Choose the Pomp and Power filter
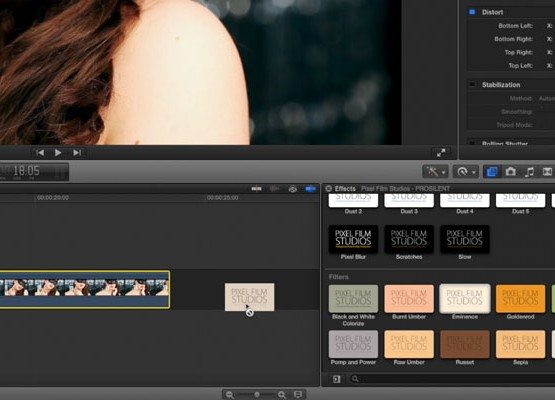 [x=353, y=344]
